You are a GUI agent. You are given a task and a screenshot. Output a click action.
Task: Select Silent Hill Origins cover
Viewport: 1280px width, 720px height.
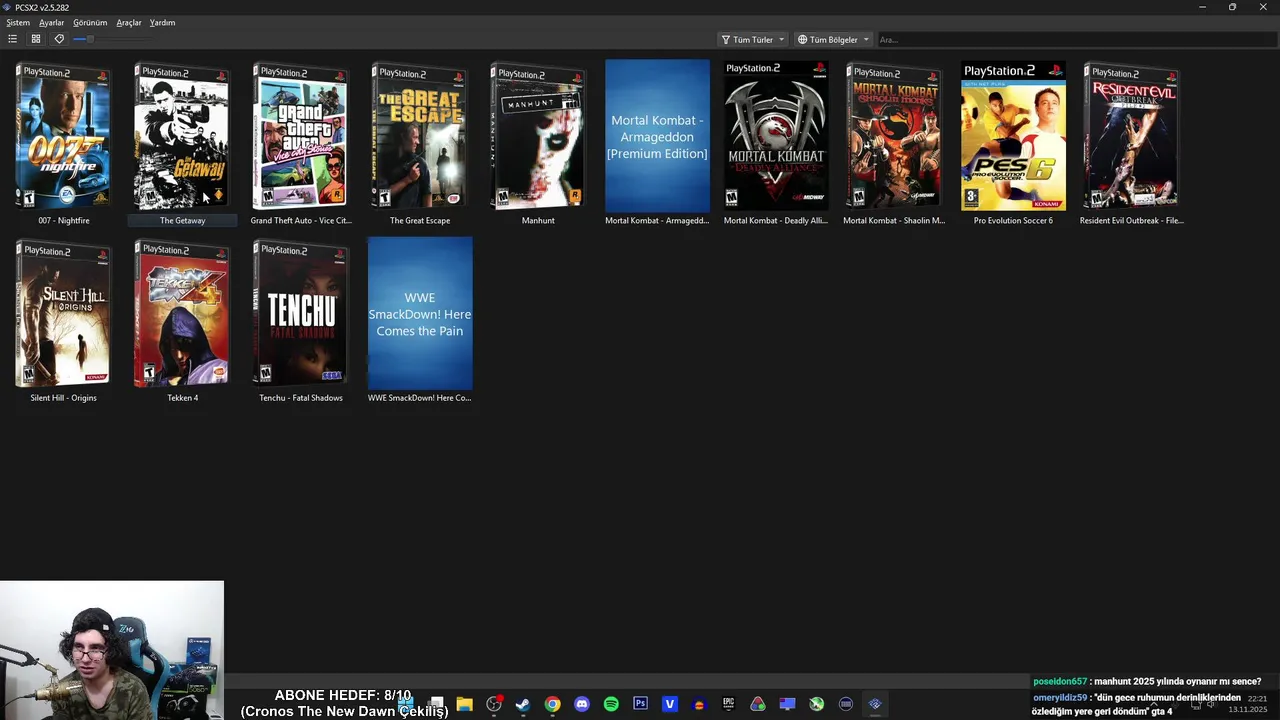point(63,313)
